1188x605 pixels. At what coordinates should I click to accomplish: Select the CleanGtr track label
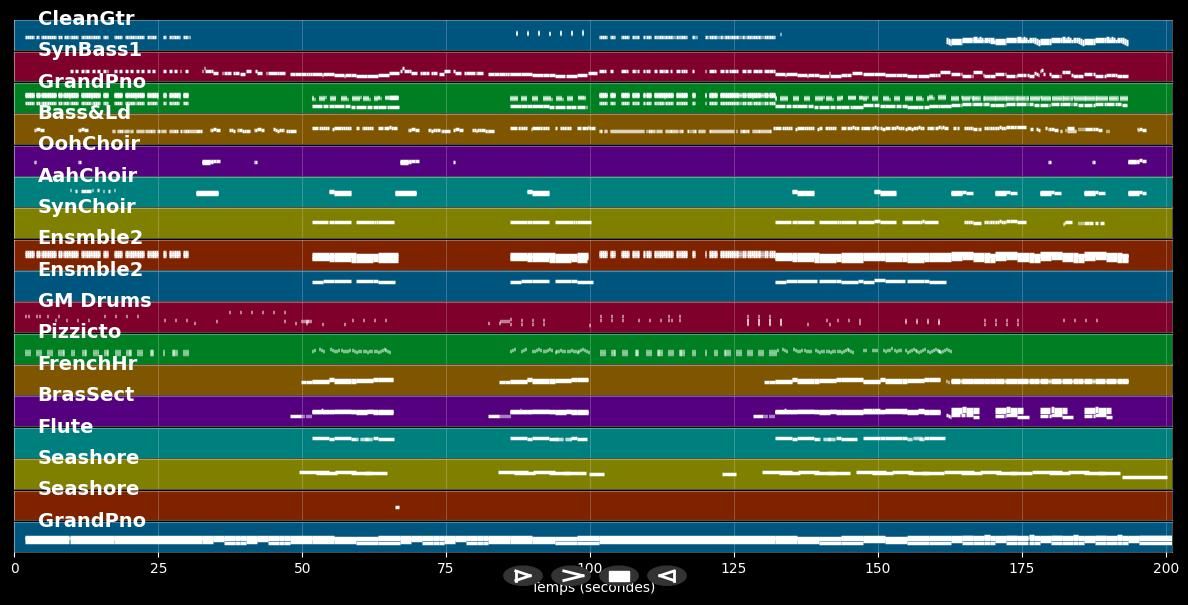[x=86, y=19]
